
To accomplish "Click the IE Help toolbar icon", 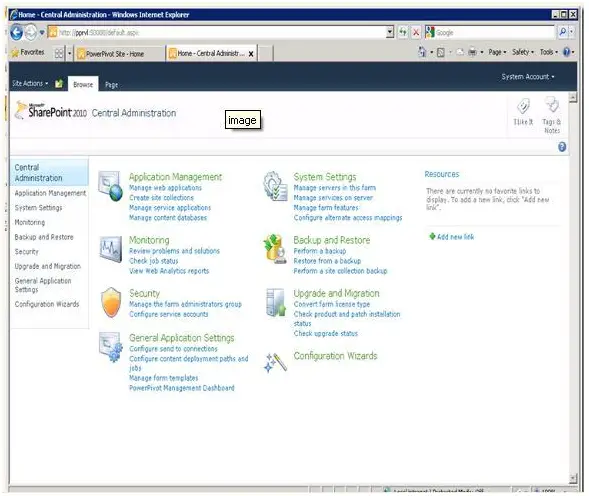I will coord(566,52).
